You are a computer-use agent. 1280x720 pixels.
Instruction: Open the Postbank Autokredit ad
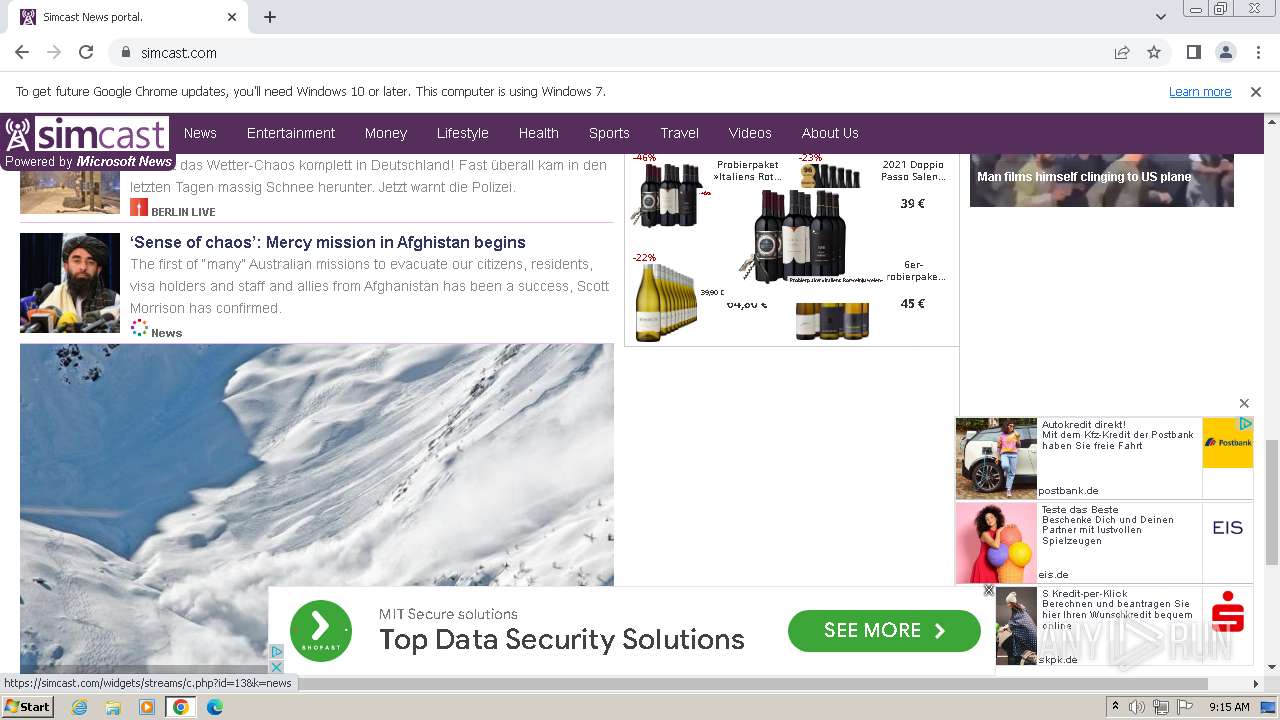1104,458
